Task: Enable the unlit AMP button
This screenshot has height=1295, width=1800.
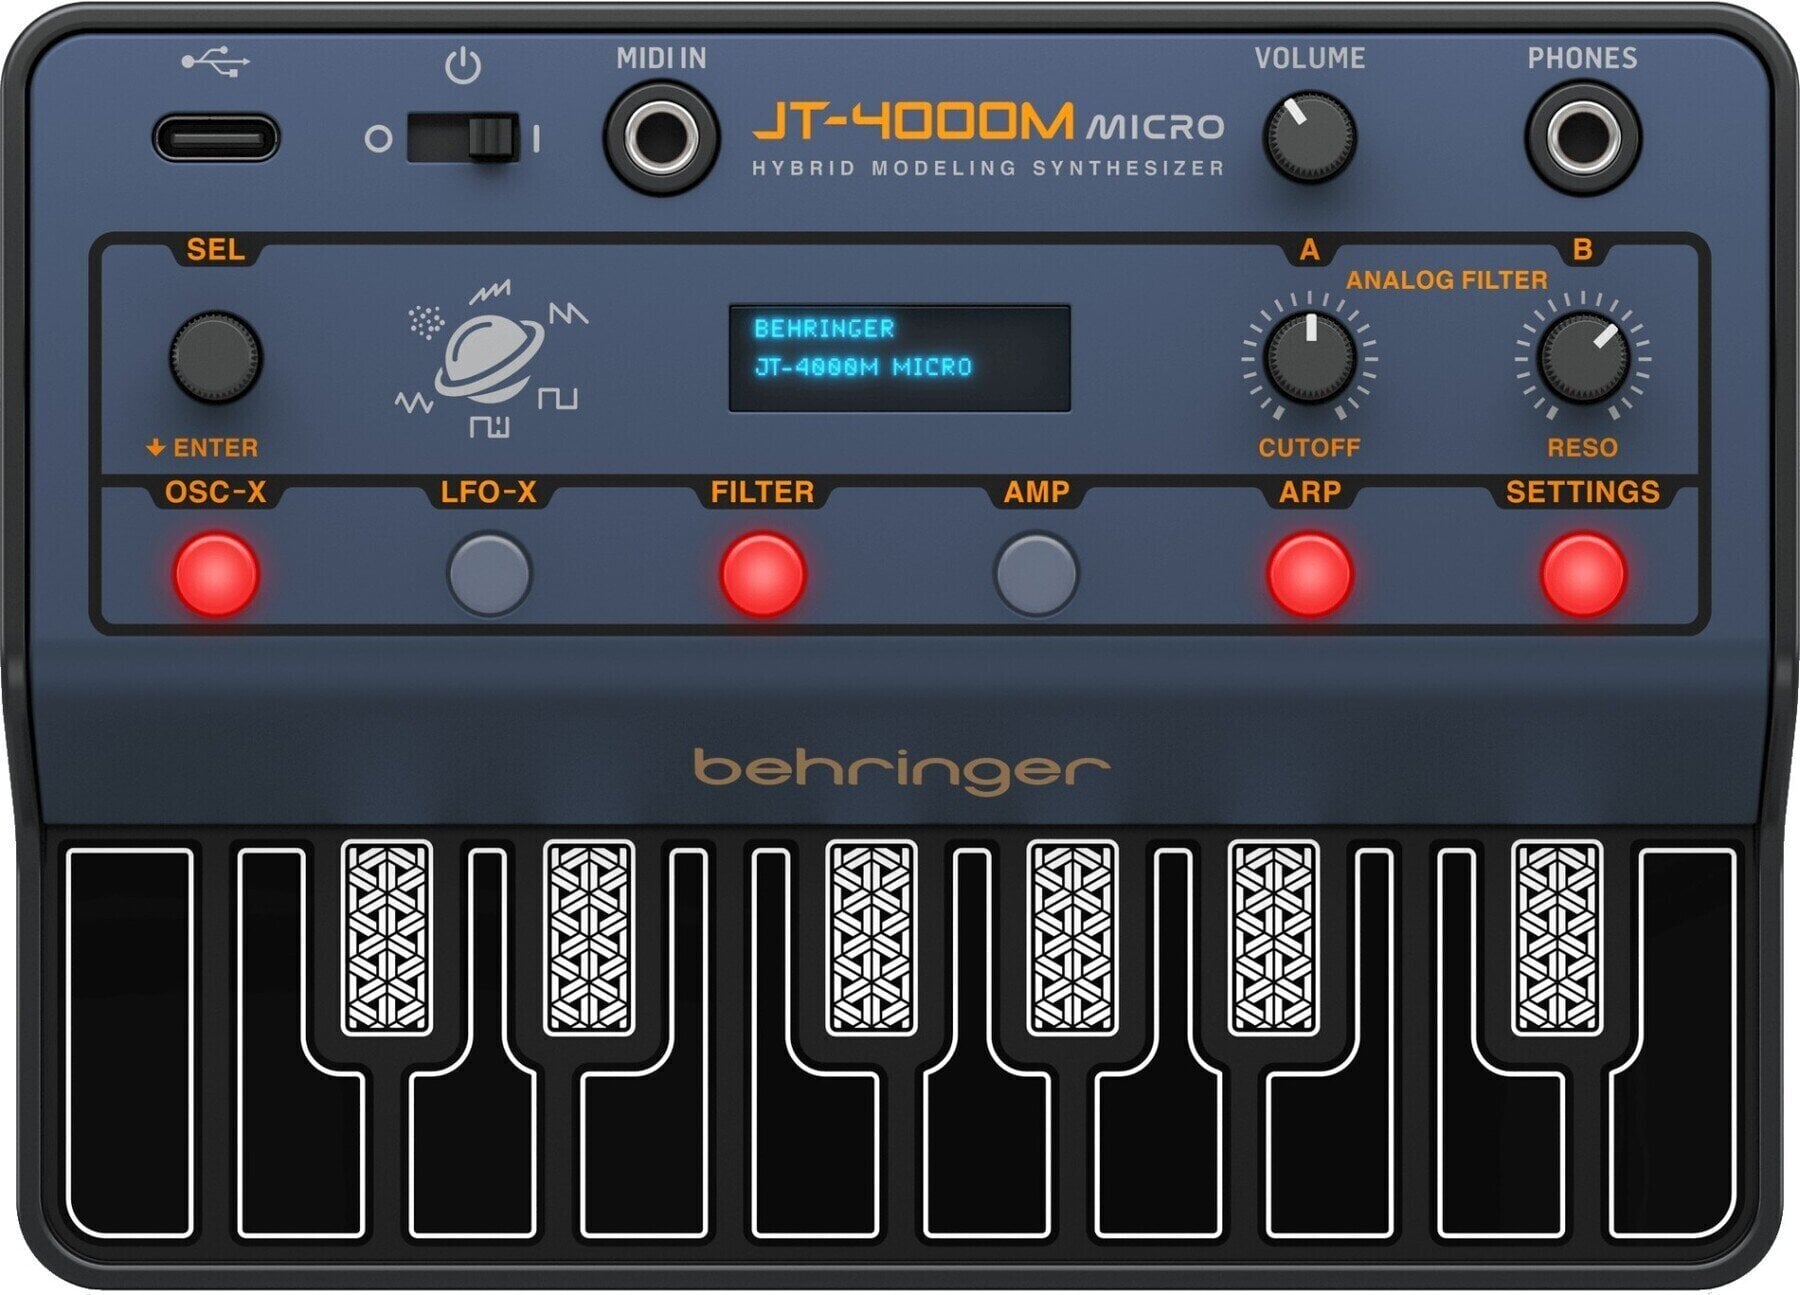Action: (1036, 574)
